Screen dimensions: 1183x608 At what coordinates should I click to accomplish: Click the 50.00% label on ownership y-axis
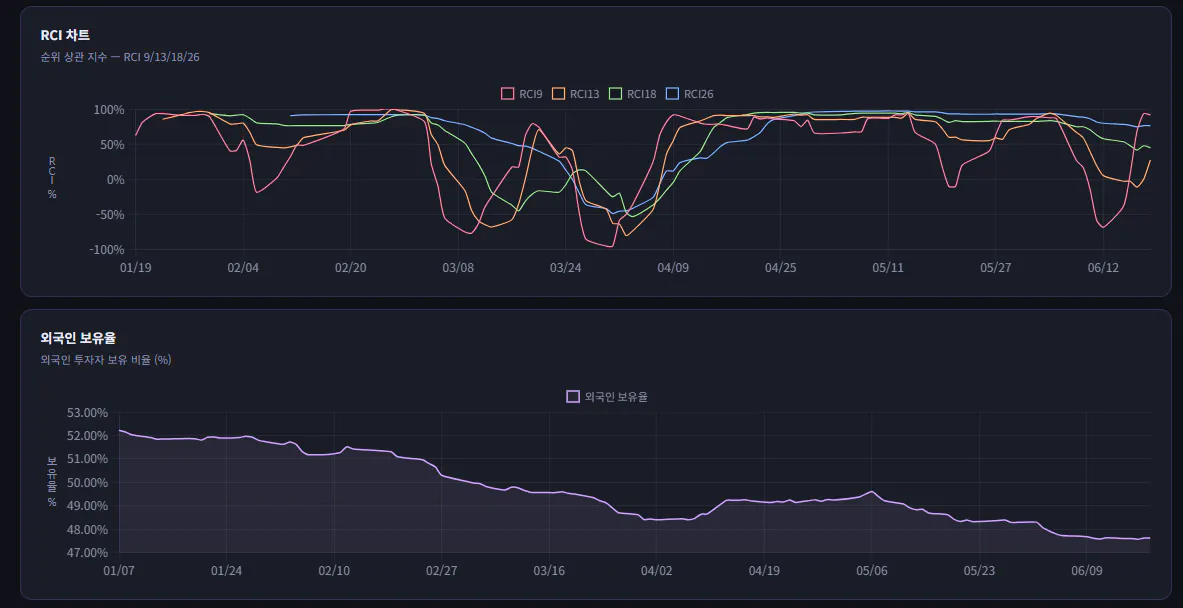tap(88, 483)
